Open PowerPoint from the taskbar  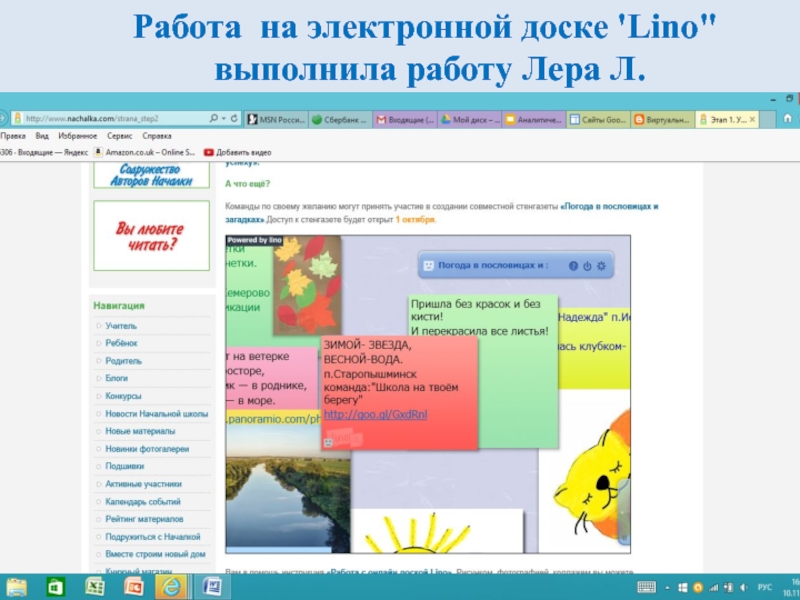tap(133, 587)
